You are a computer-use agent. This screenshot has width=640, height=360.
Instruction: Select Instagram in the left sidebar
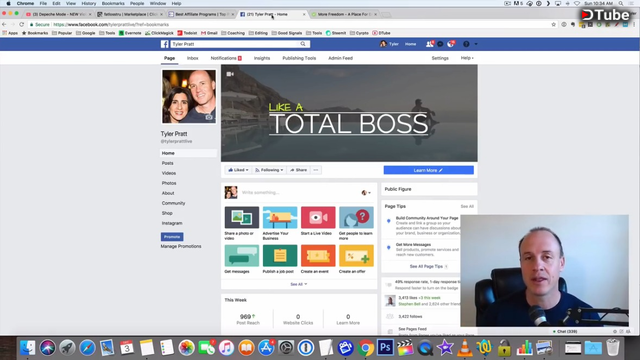pos(172,223)
